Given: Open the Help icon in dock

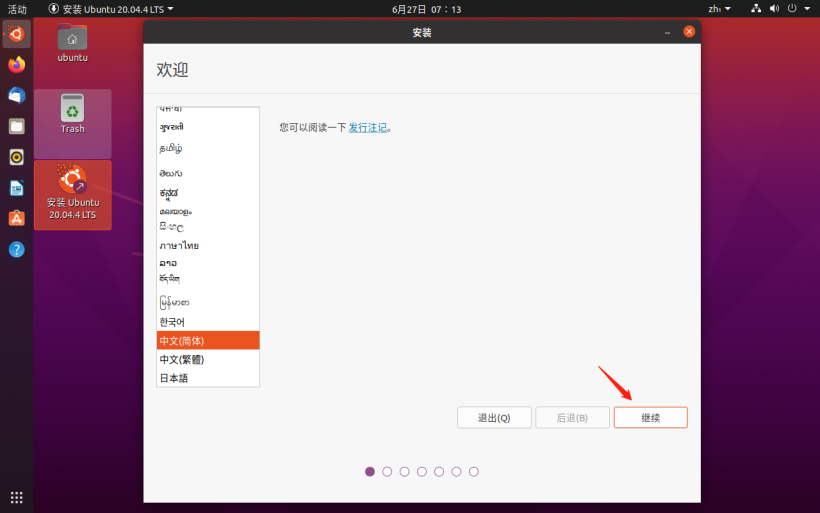Looking at the screenshot, I should (x=16, y=249).
